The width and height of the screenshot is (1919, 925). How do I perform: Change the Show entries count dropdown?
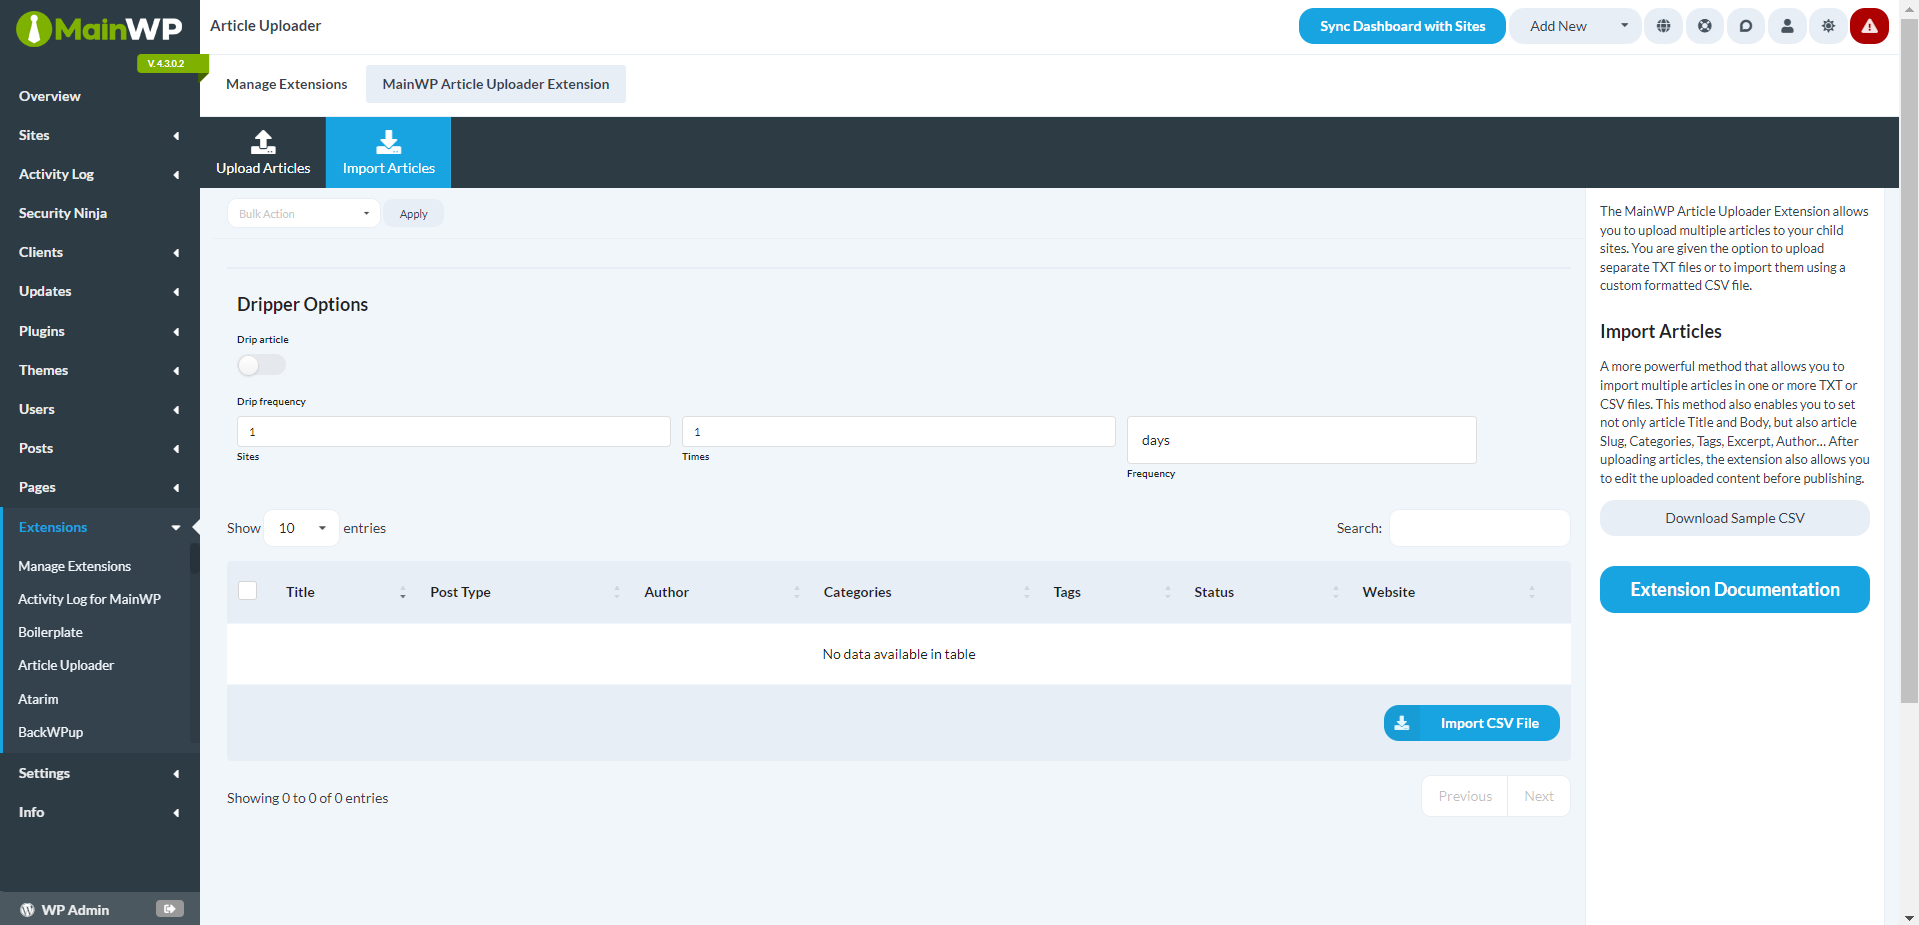tap(301, 528)
